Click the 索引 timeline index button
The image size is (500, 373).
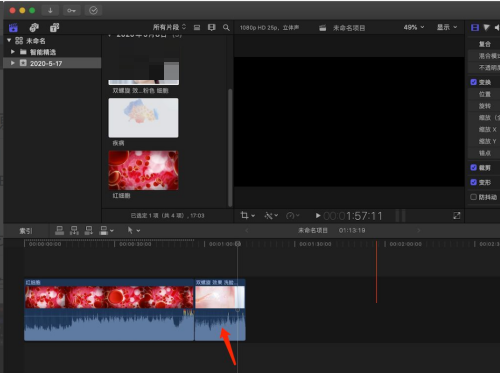(26, 231)
